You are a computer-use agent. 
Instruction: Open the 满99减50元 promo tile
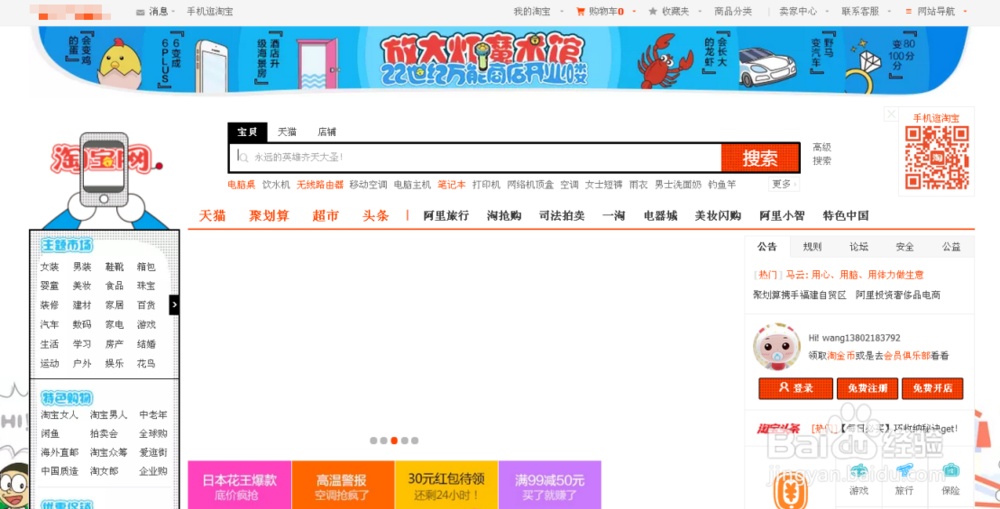pyautogui.click(x=550, y=485)
